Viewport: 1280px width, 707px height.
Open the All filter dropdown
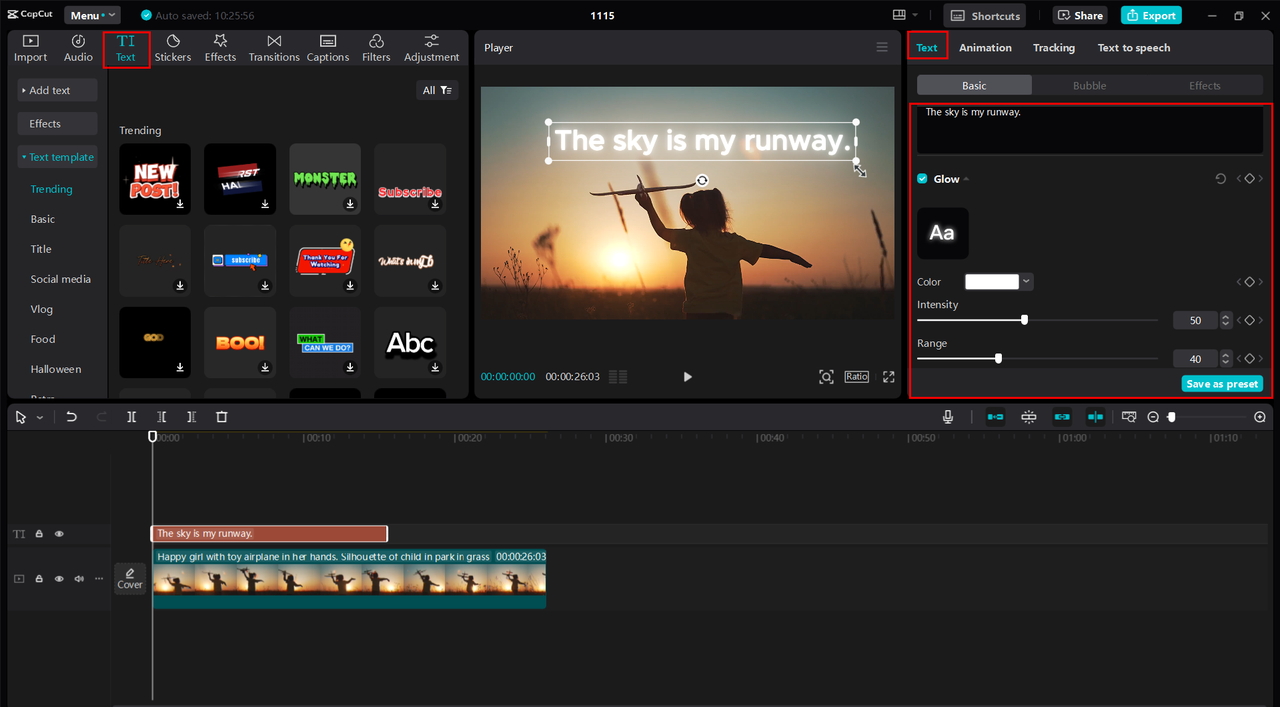437,90
